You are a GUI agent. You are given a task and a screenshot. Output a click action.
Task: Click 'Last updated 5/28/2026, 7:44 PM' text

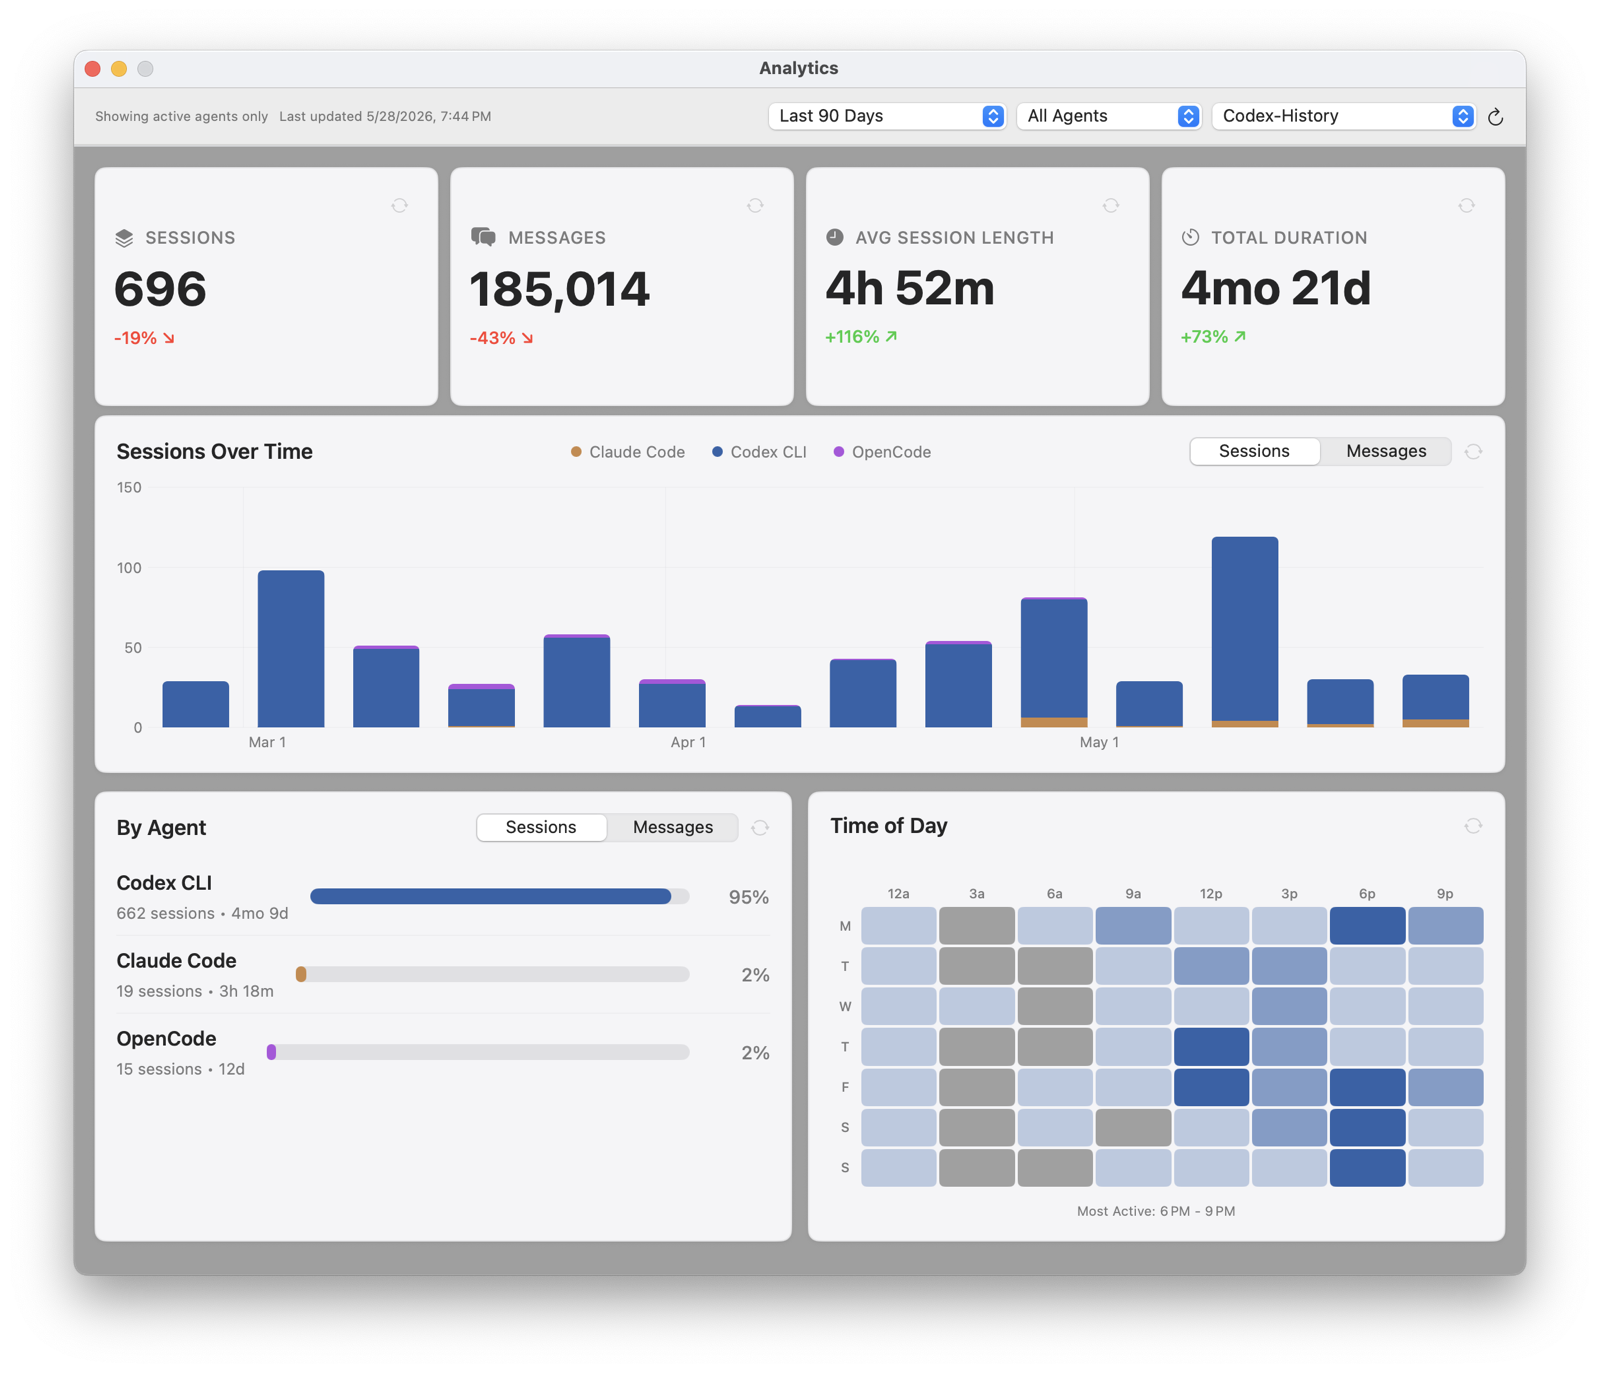pyautogui.click(x=385, y=117)
